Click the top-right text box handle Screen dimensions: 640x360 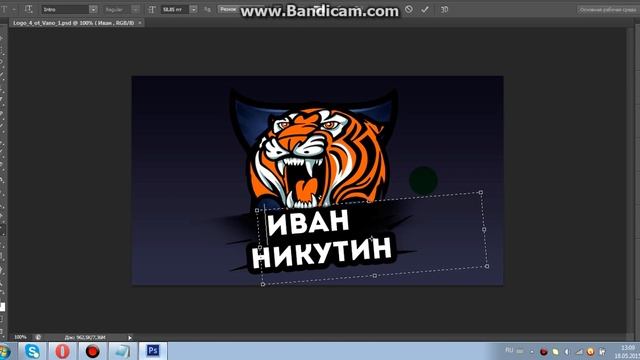pos(481,192)
